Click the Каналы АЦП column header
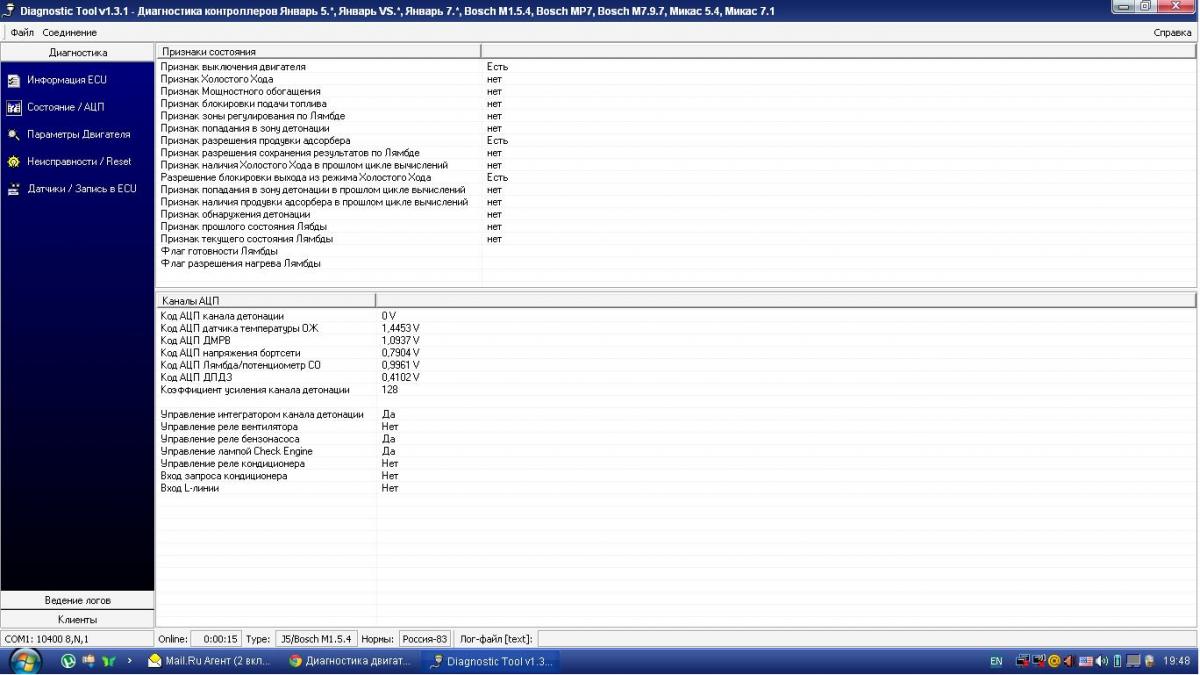This screenshot has height=675, width=1200. (265, 300)
